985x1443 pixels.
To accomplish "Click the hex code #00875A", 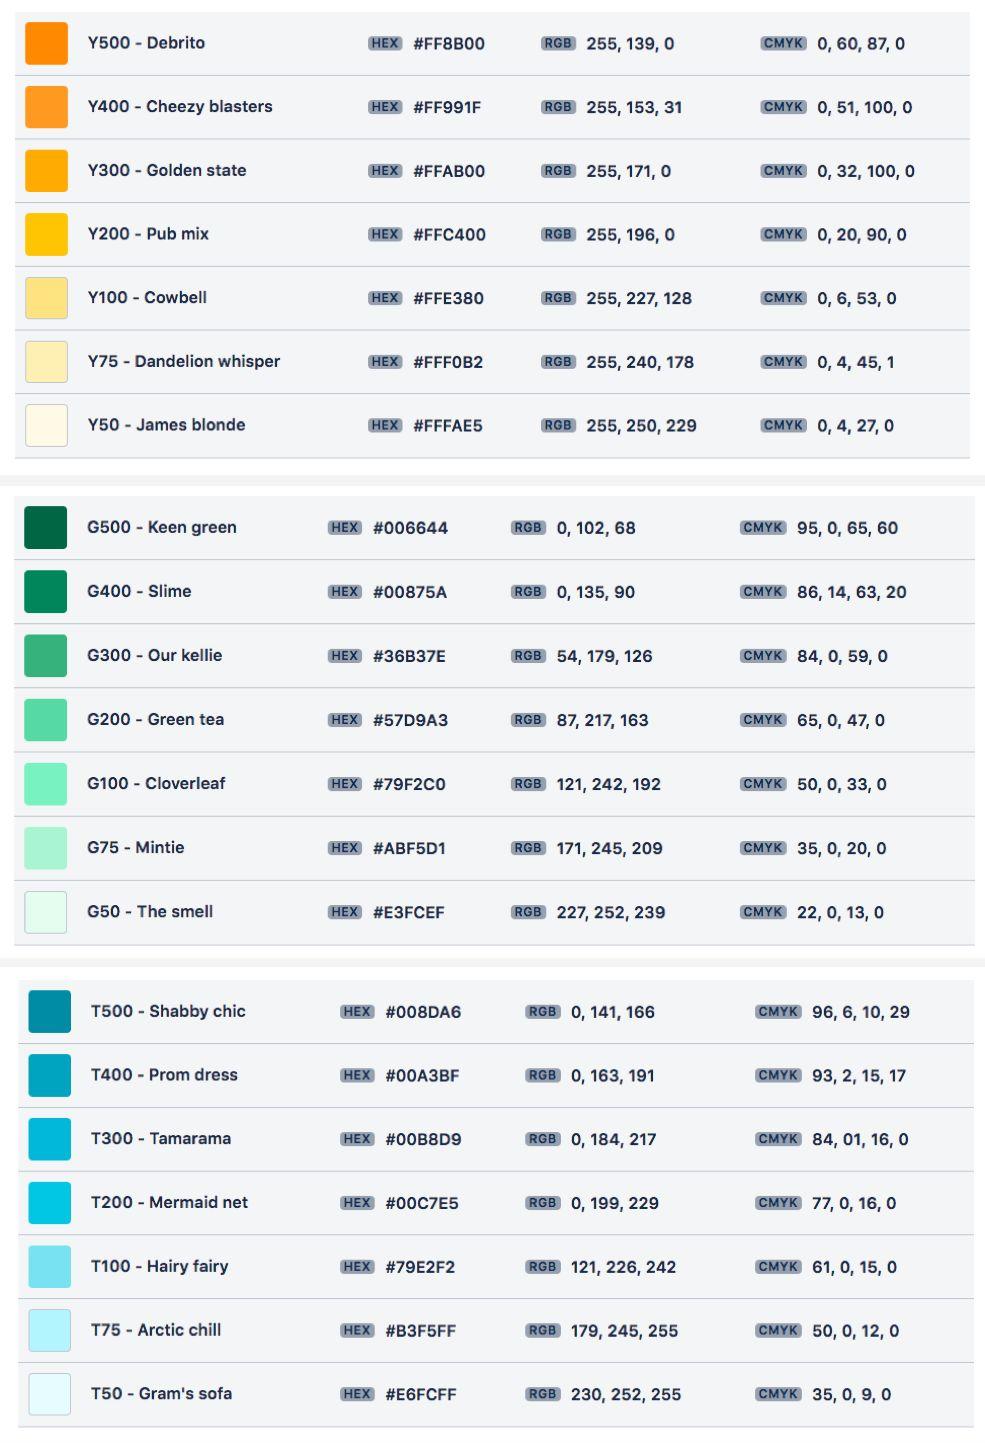I will (410, 592).
